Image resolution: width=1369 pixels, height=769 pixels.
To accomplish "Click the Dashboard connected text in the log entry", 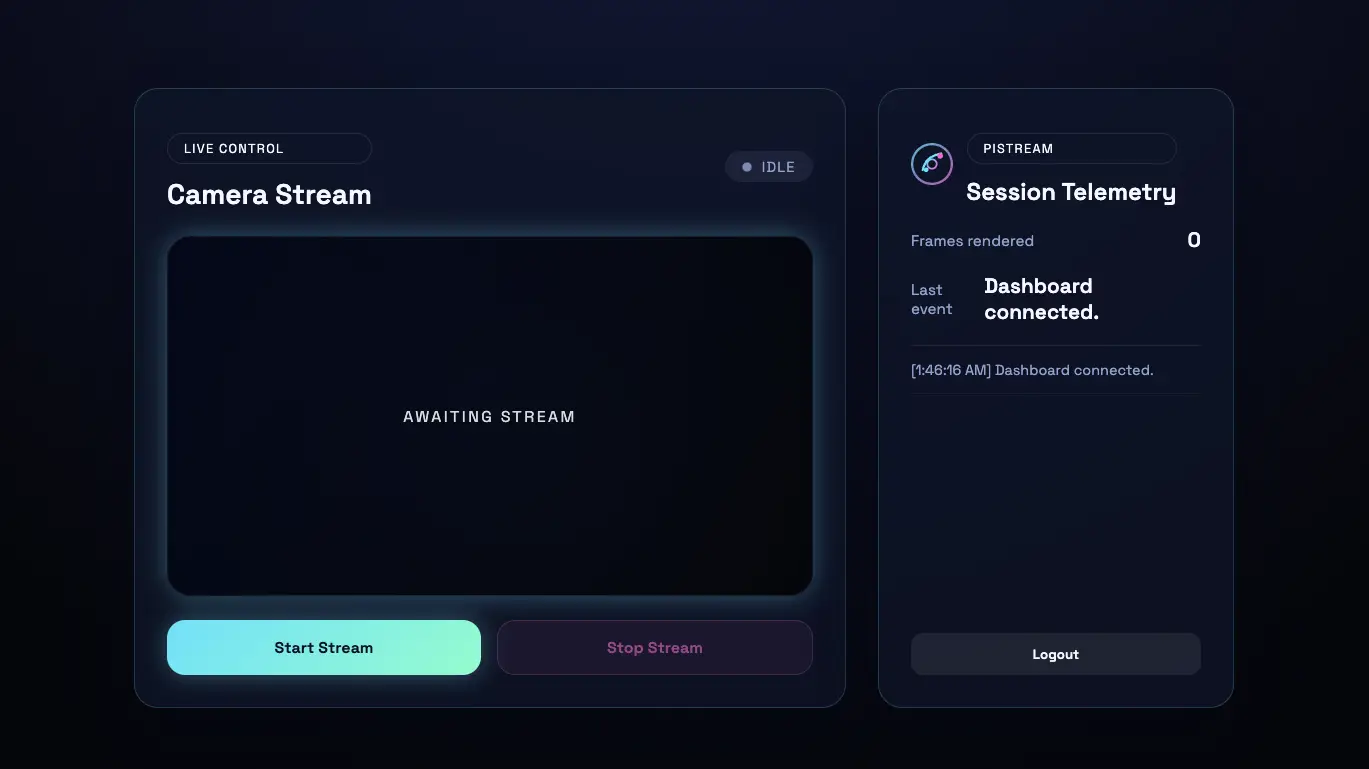I will coord(1074,370).
